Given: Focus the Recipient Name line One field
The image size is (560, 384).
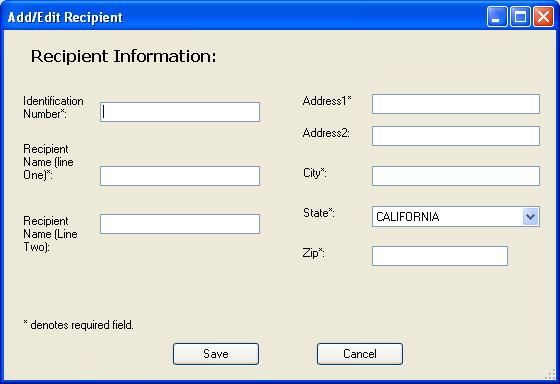Looking at the screenshot, I should (x=180, y=176).
